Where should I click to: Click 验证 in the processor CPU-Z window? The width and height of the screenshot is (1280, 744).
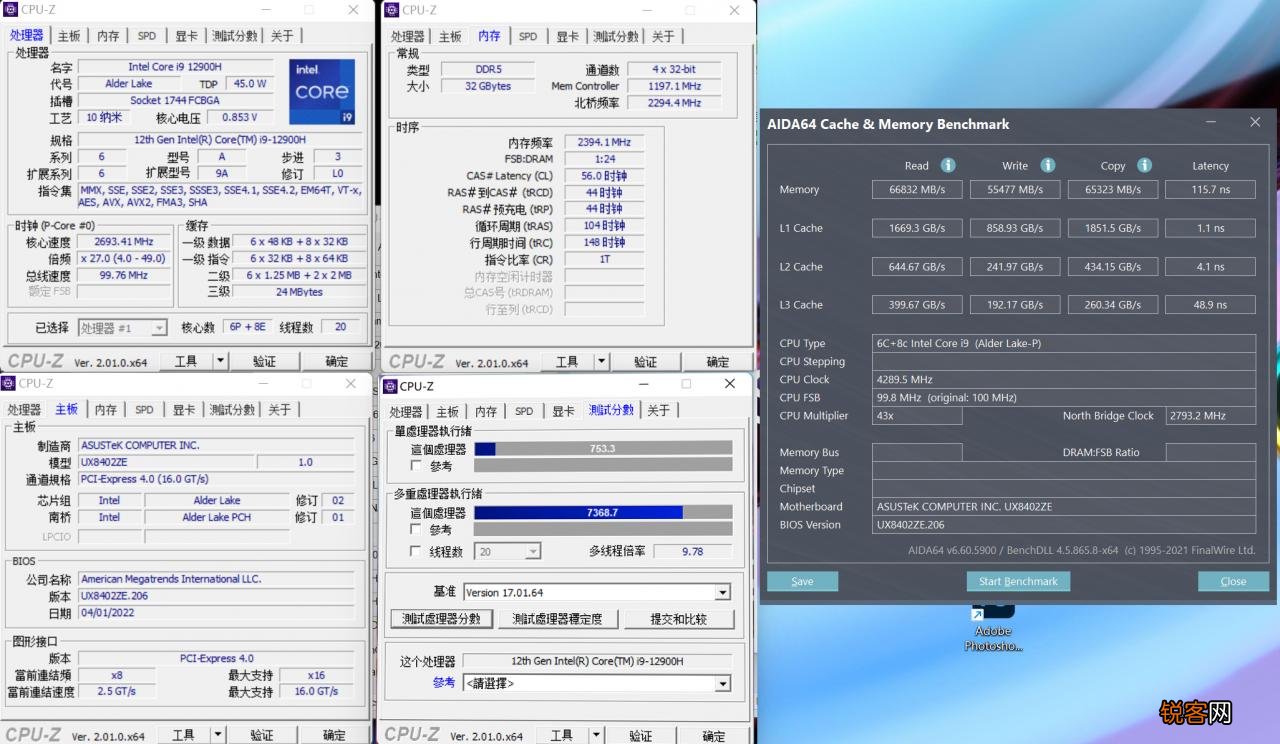264,361
